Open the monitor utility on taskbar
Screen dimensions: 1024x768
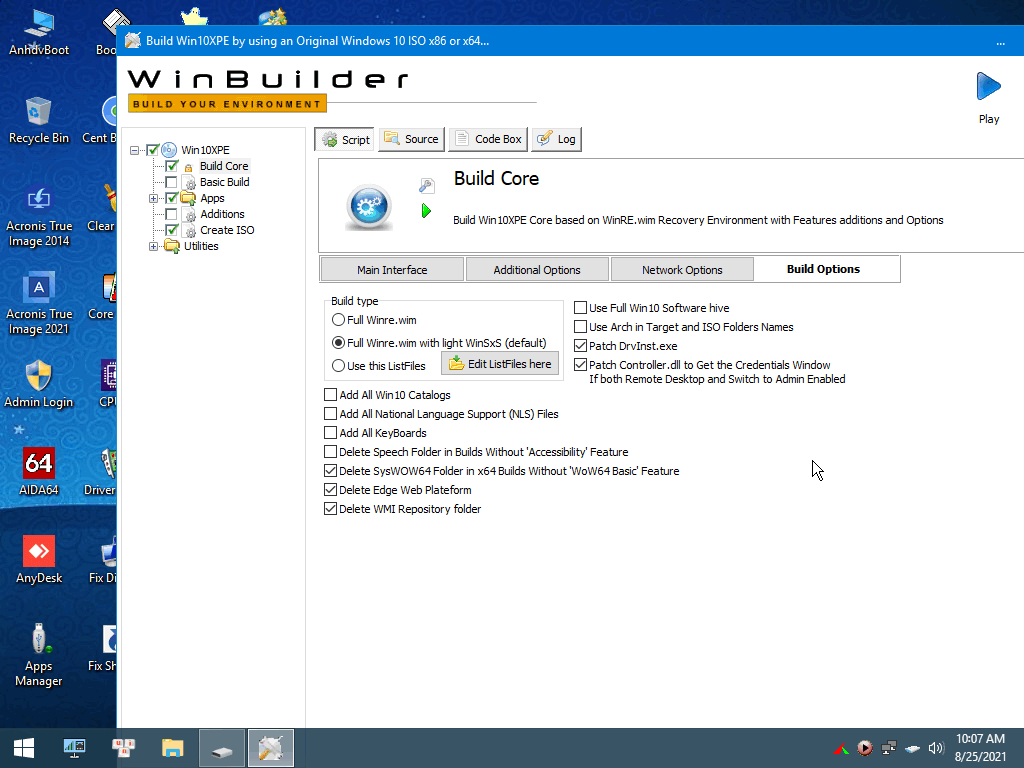coord(74,748)
